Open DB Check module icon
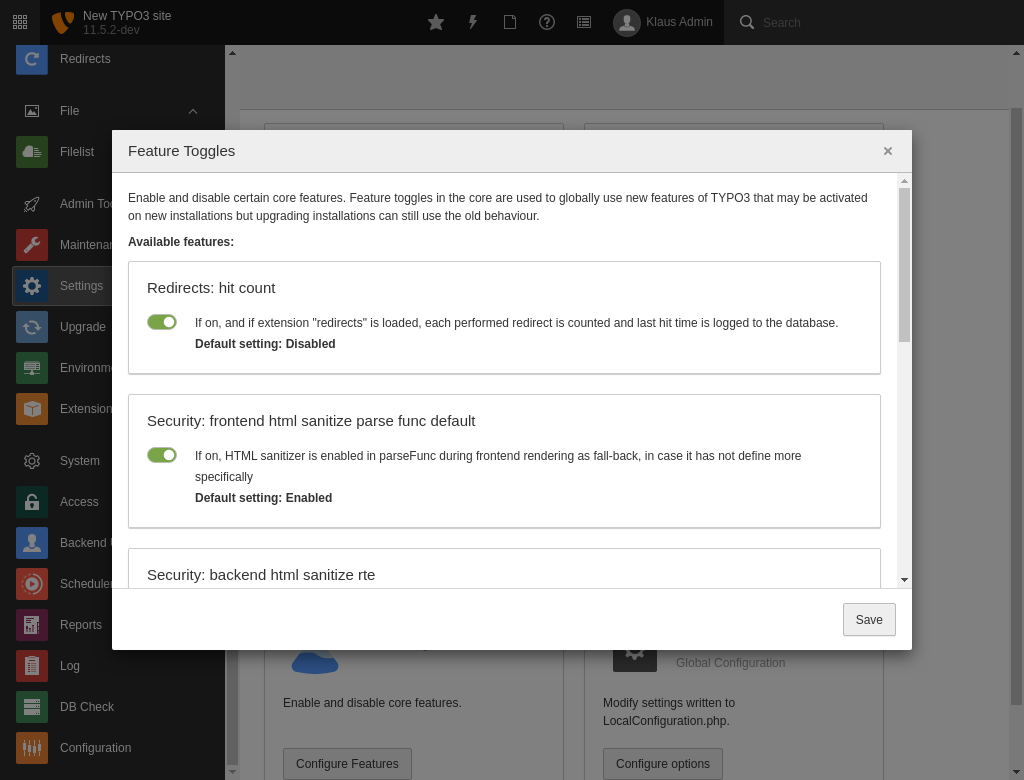The height and width of the screenshot is (780, 1024). [32, 707]
